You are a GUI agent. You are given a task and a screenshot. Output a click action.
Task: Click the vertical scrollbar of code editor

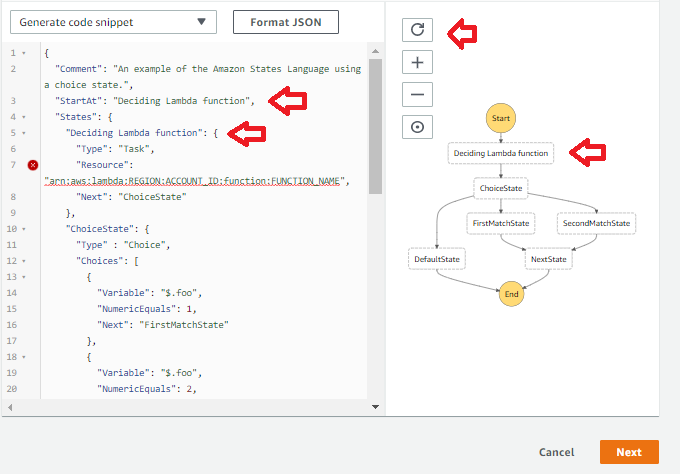point(376,120)
